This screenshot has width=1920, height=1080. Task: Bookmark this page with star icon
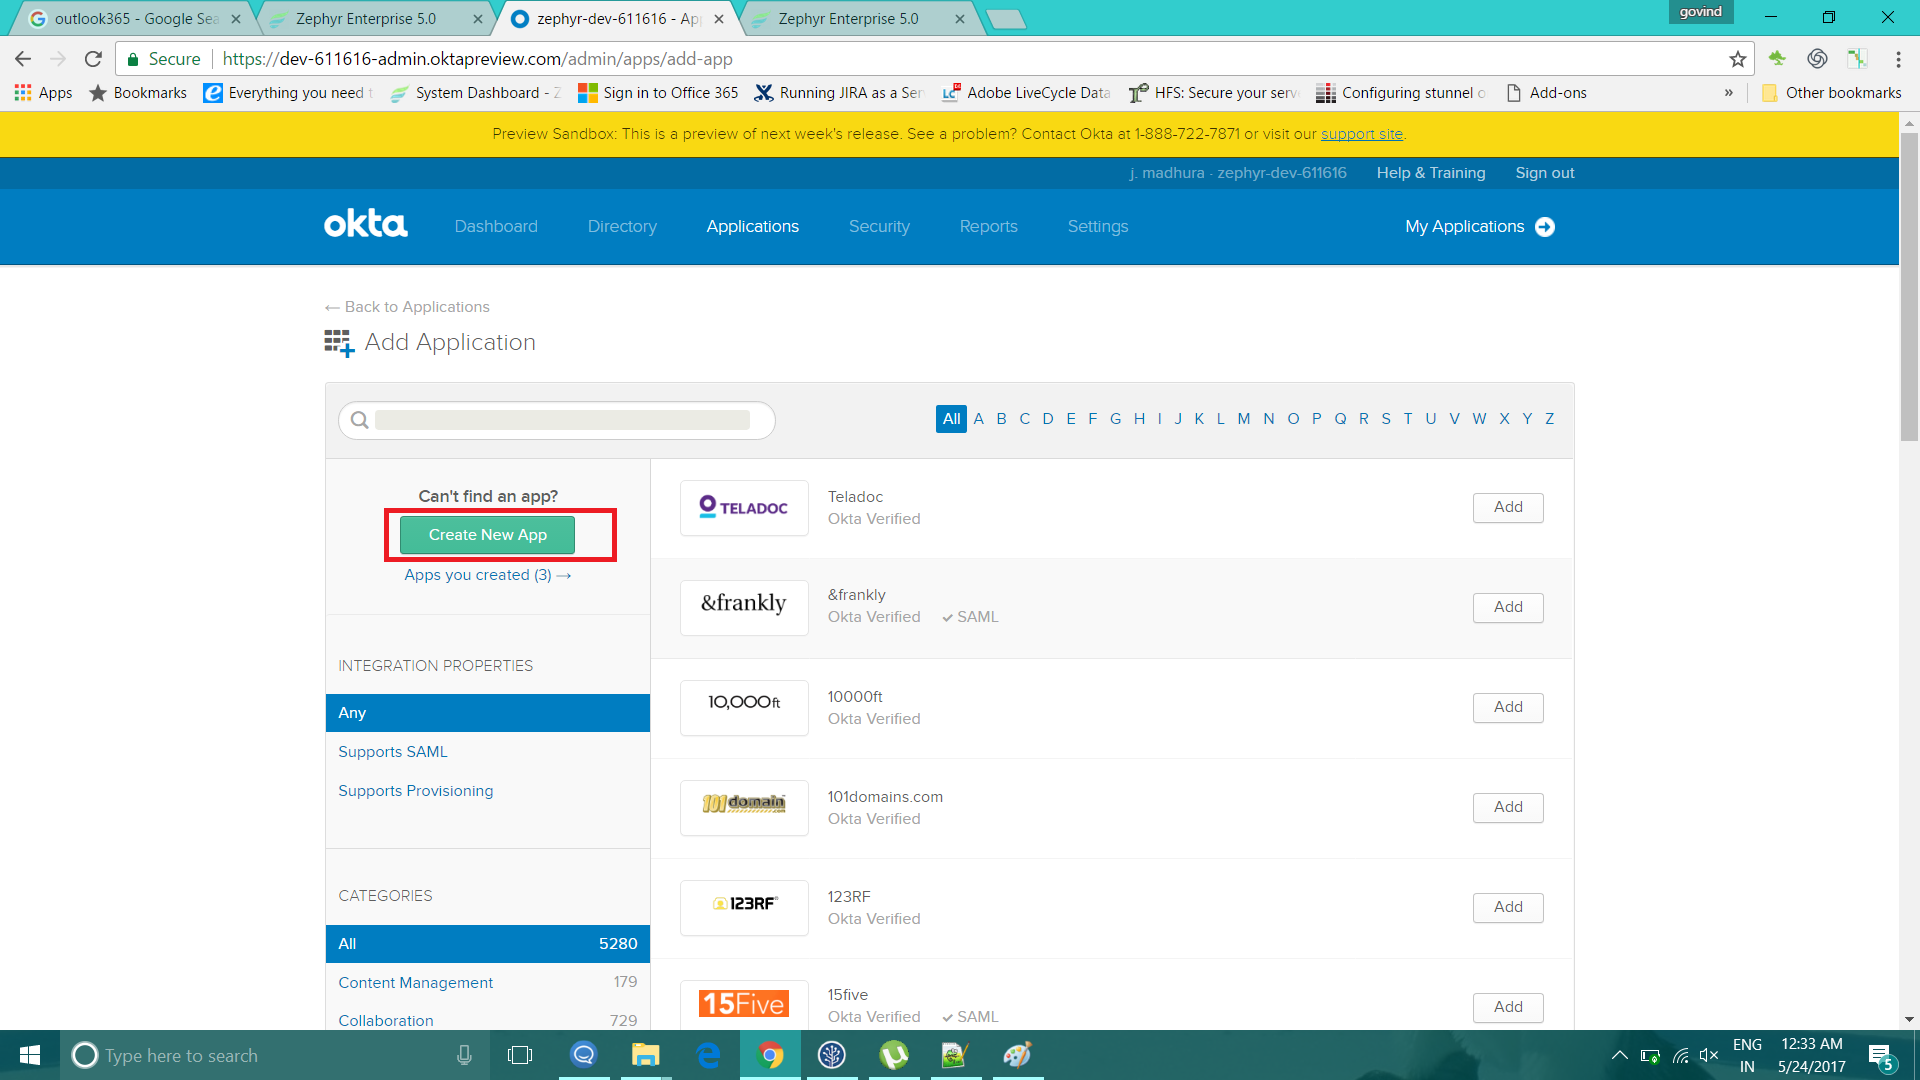pyautogui.click(x=1737, y=59)
